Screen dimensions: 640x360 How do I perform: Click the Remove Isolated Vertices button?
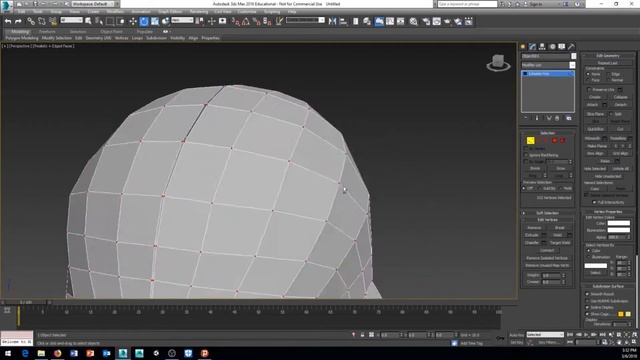547,258
